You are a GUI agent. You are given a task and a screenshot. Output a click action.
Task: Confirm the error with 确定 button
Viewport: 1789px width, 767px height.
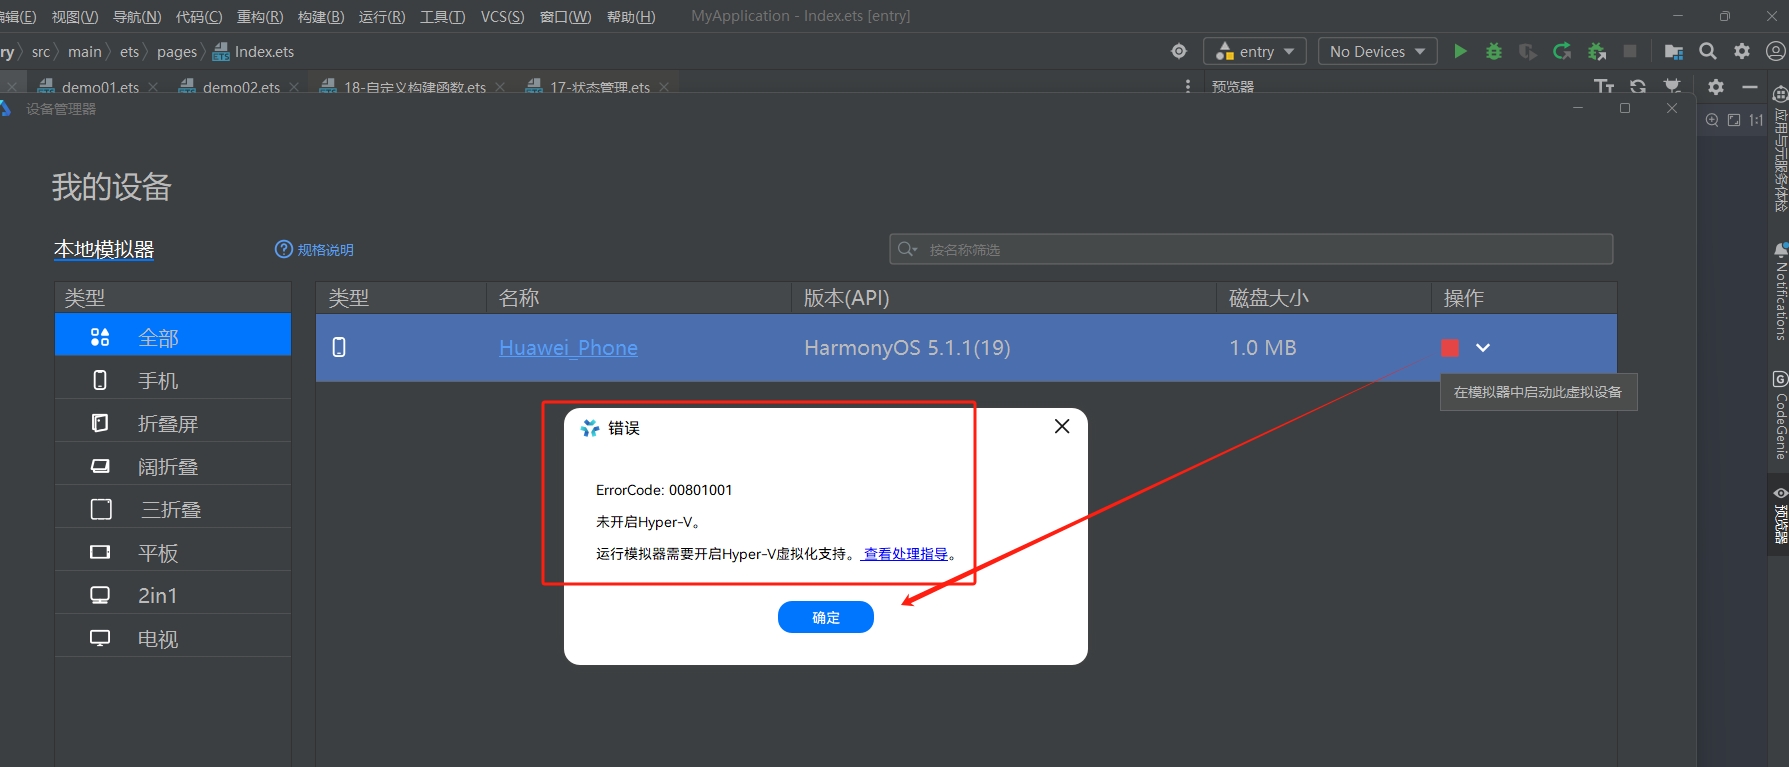pyautogui.click(x=826, y=617)
